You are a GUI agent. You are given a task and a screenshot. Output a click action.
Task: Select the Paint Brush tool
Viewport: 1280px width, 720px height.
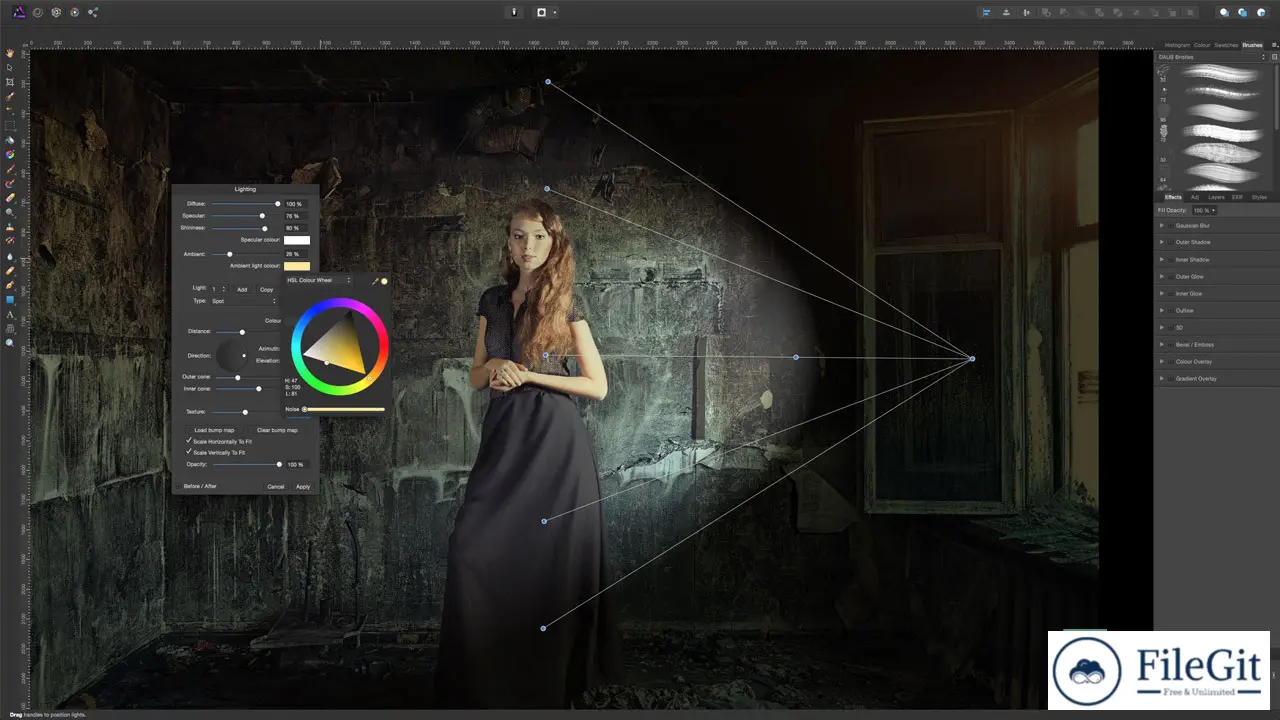point(10,169)
